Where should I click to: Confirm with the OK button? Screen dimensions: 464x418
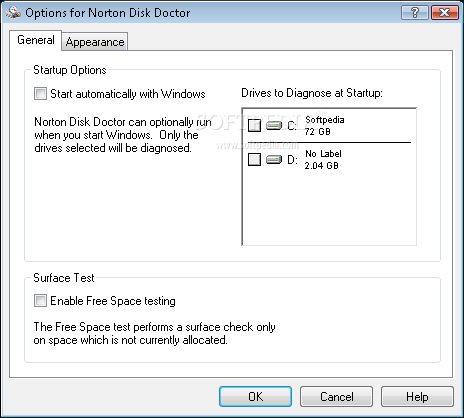255,397
